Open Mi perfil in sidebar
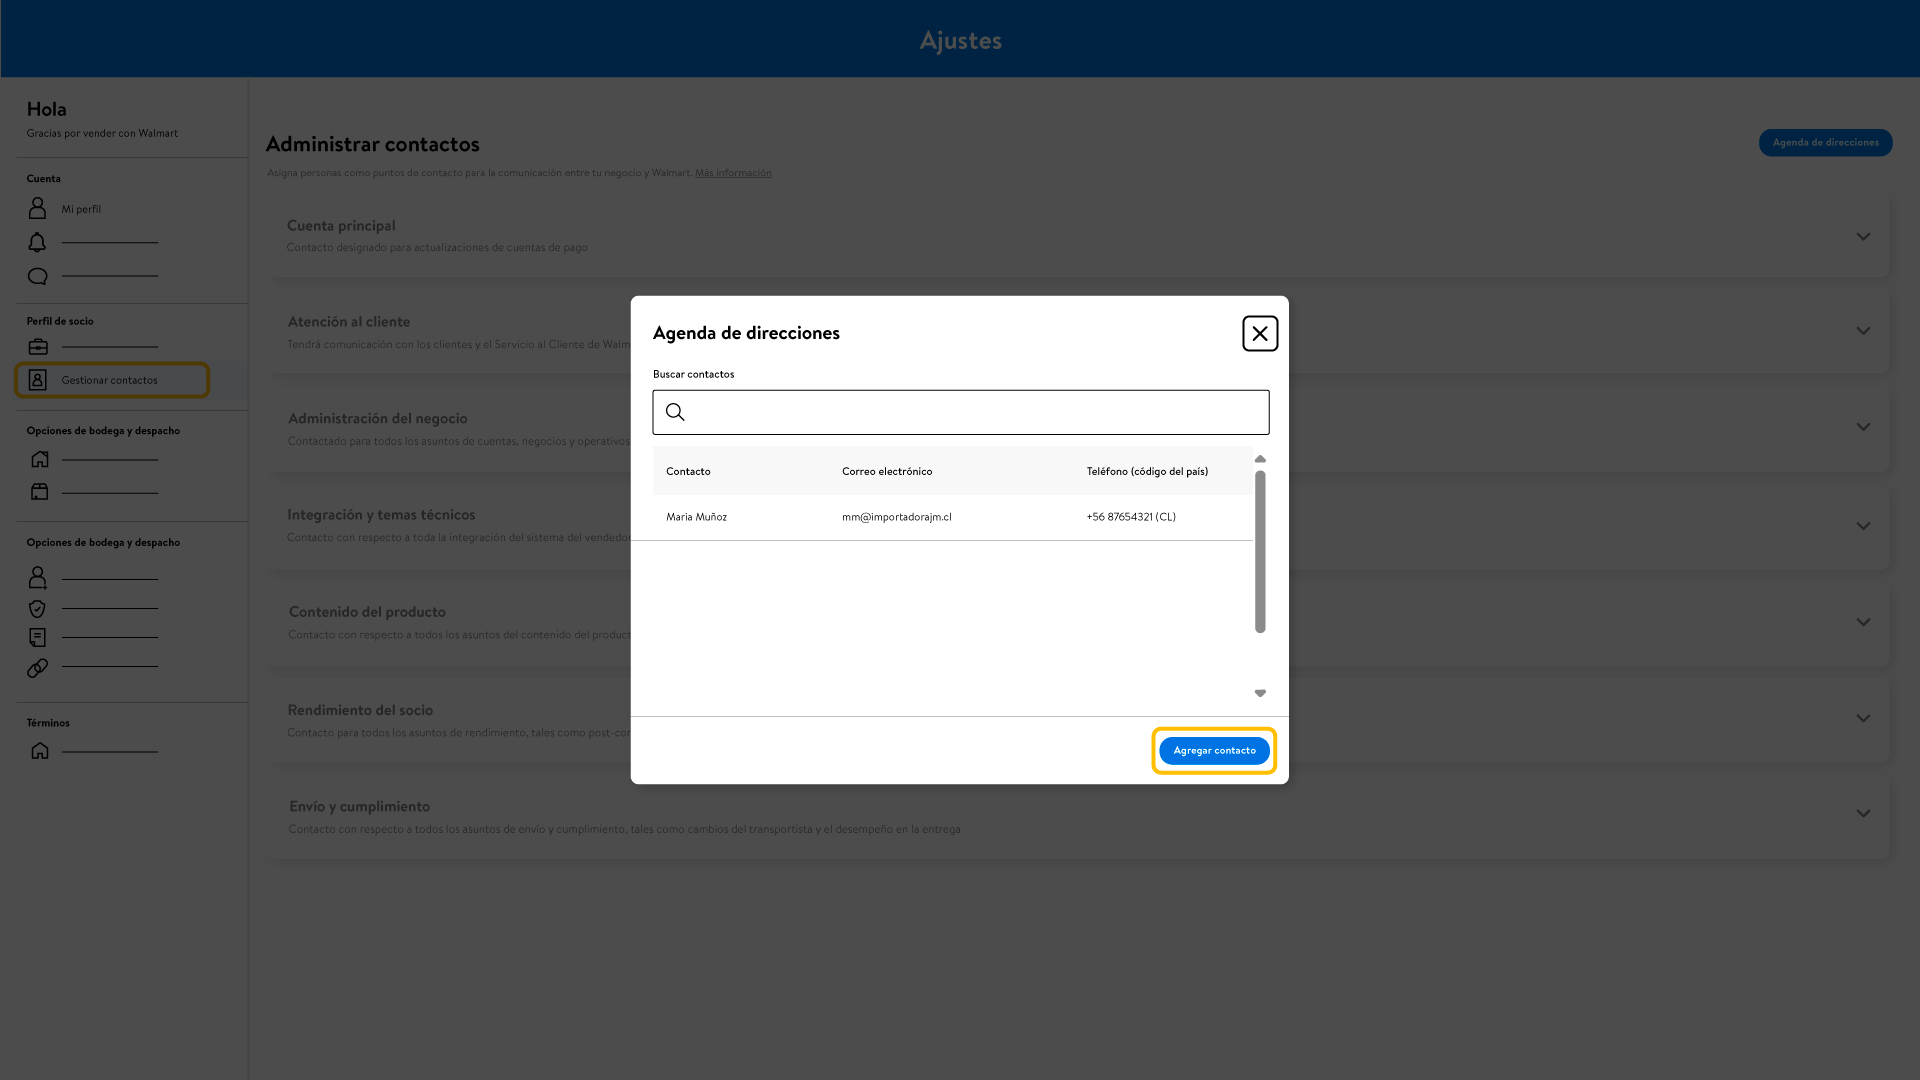The width and height of the screenshot is (1920, 1080). (x=81, y=209)
